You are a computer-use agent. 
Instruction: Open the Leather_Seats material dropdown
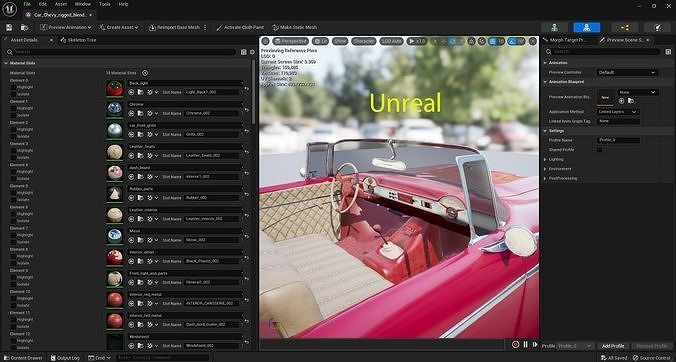click(185, 147)
